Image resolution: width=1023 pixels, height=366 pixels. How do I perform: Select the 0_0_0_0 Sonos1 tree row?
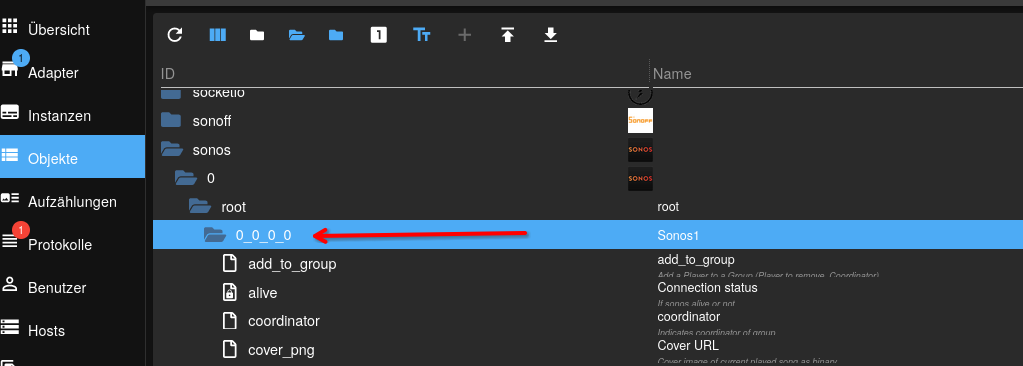click(587, 235)
